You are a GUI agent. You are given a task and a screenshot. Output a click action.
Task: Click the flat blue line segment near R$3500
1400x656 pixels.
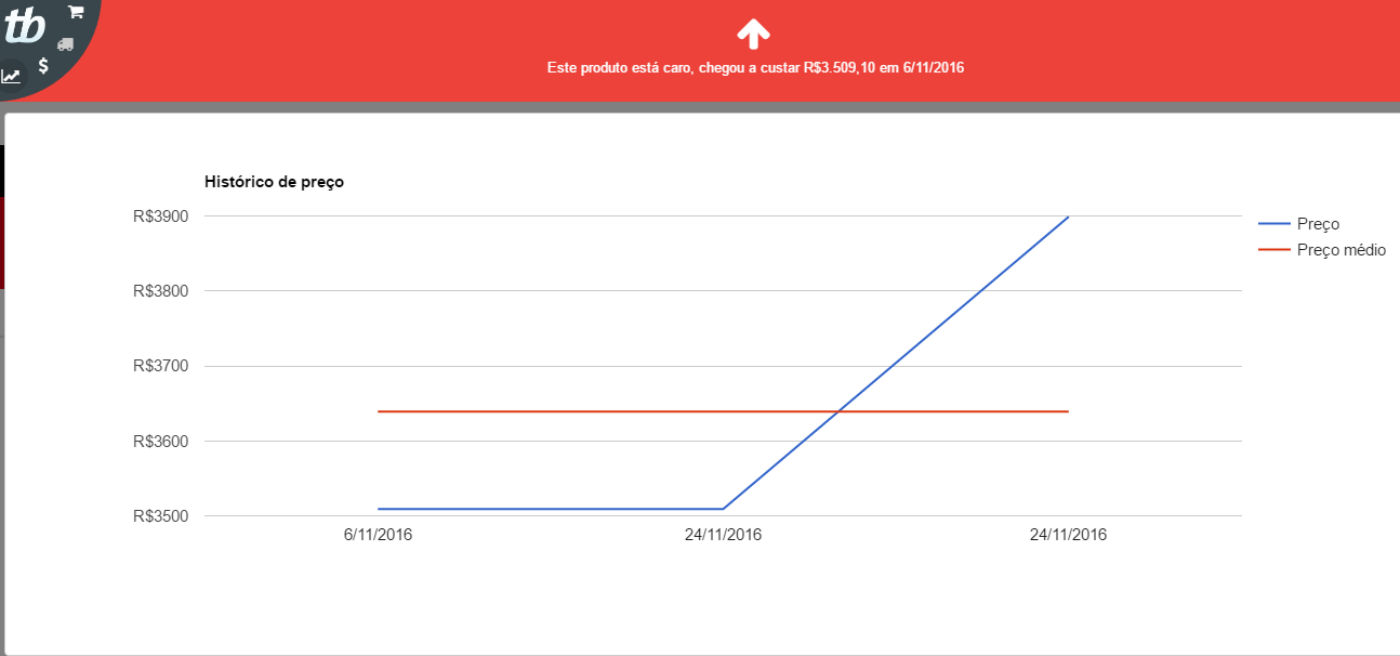coord(550,509)
